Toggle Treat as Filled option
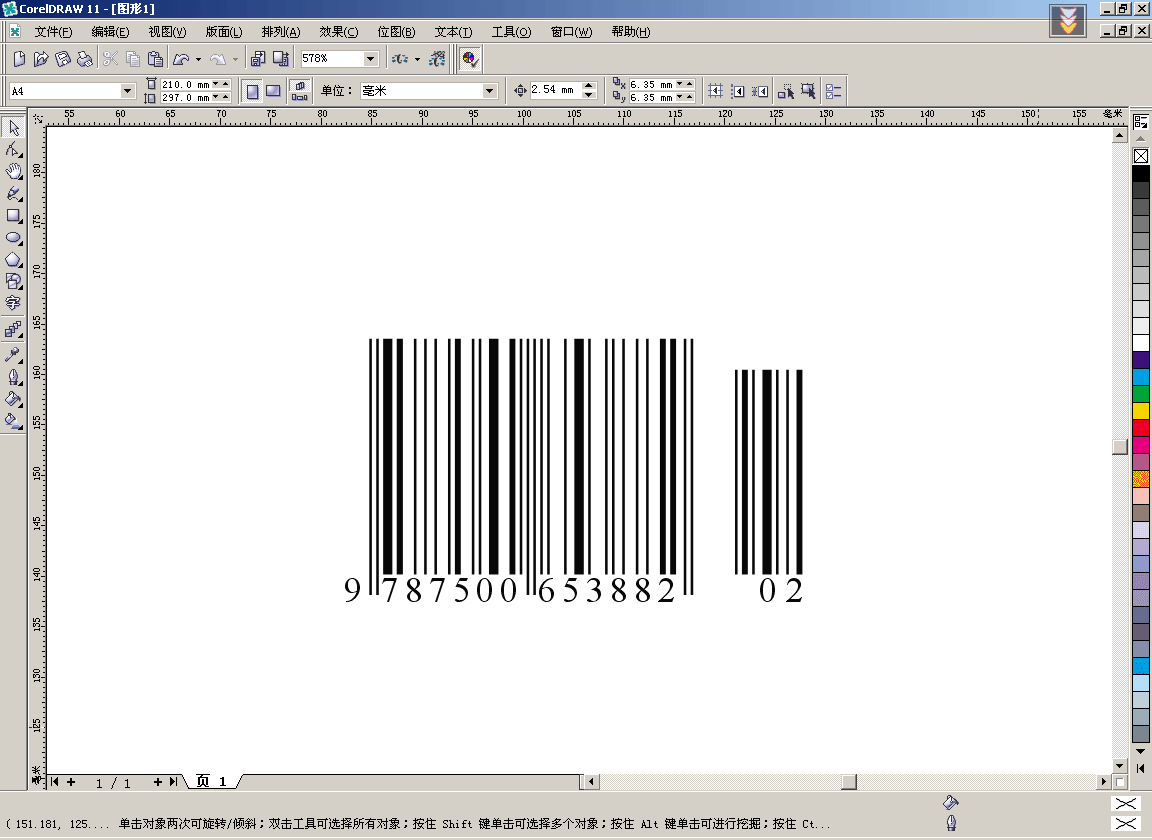 tap(808, 91)
